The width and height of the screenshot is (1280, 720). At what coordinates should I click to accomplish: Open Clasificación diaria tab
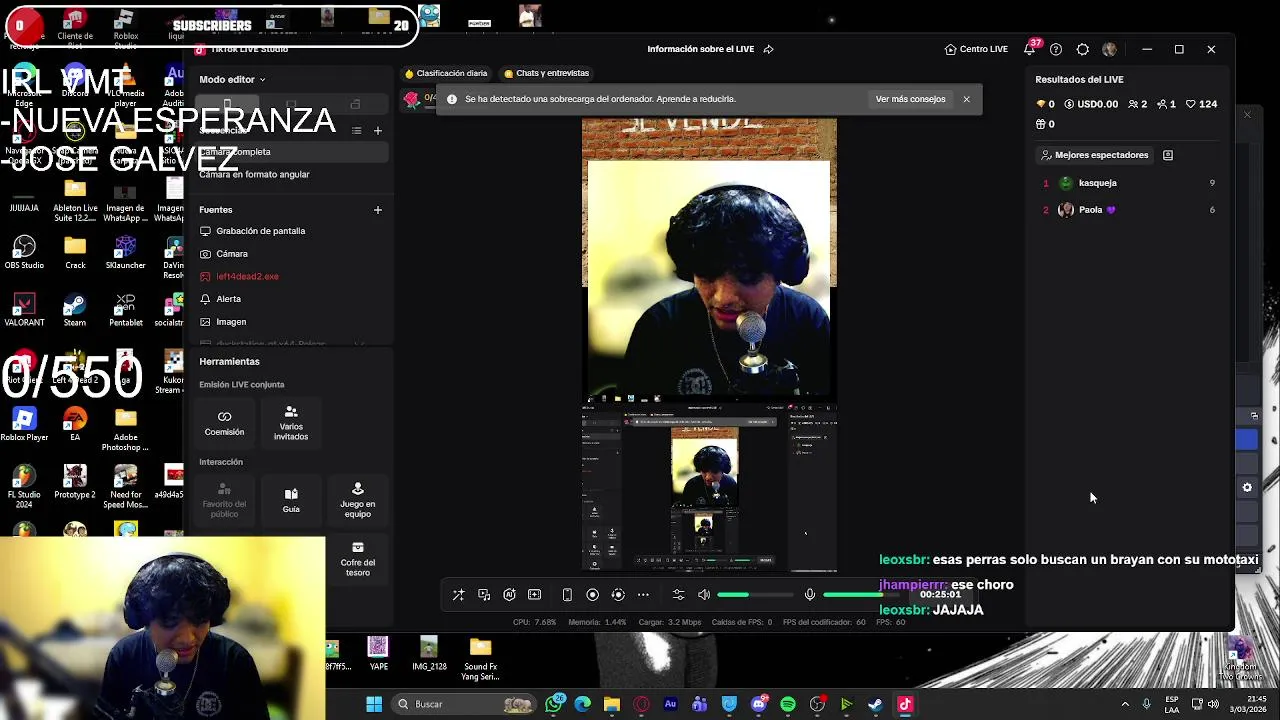coord(445,73)
